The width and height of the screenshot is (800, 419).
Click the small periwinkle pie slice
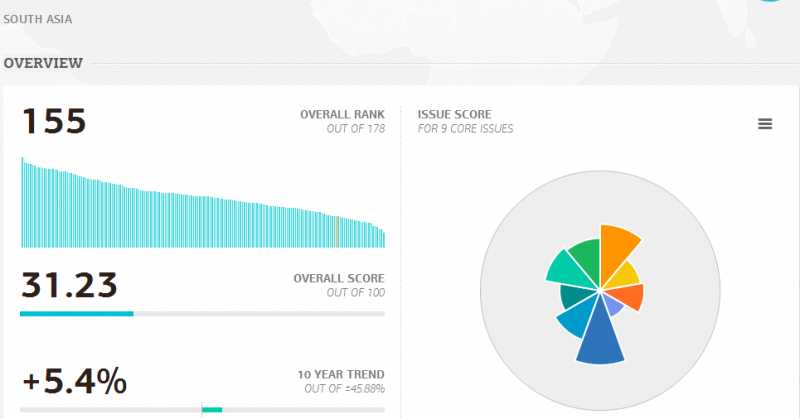click(x=614, y=306)
